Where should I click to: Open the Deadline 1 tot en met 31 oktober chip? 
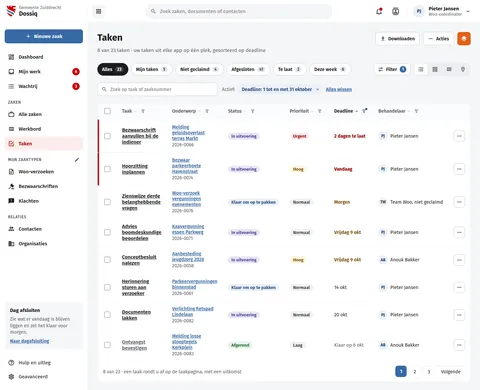[x=280, y=89]
